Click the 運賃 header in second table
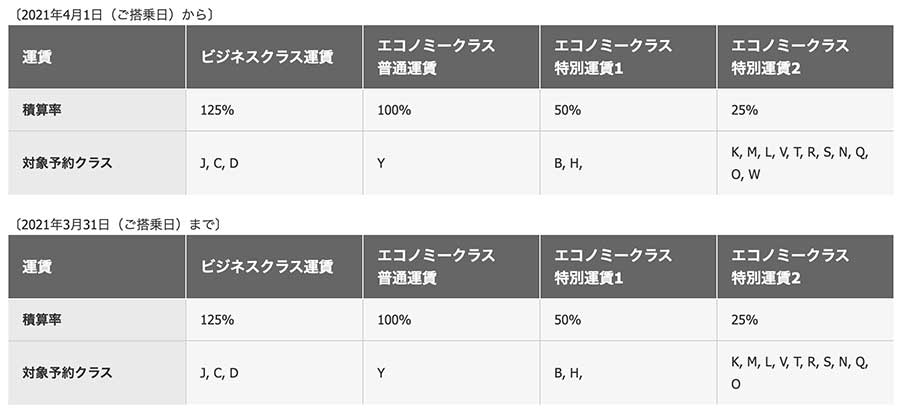900x413 pixels. click(97, 267)
